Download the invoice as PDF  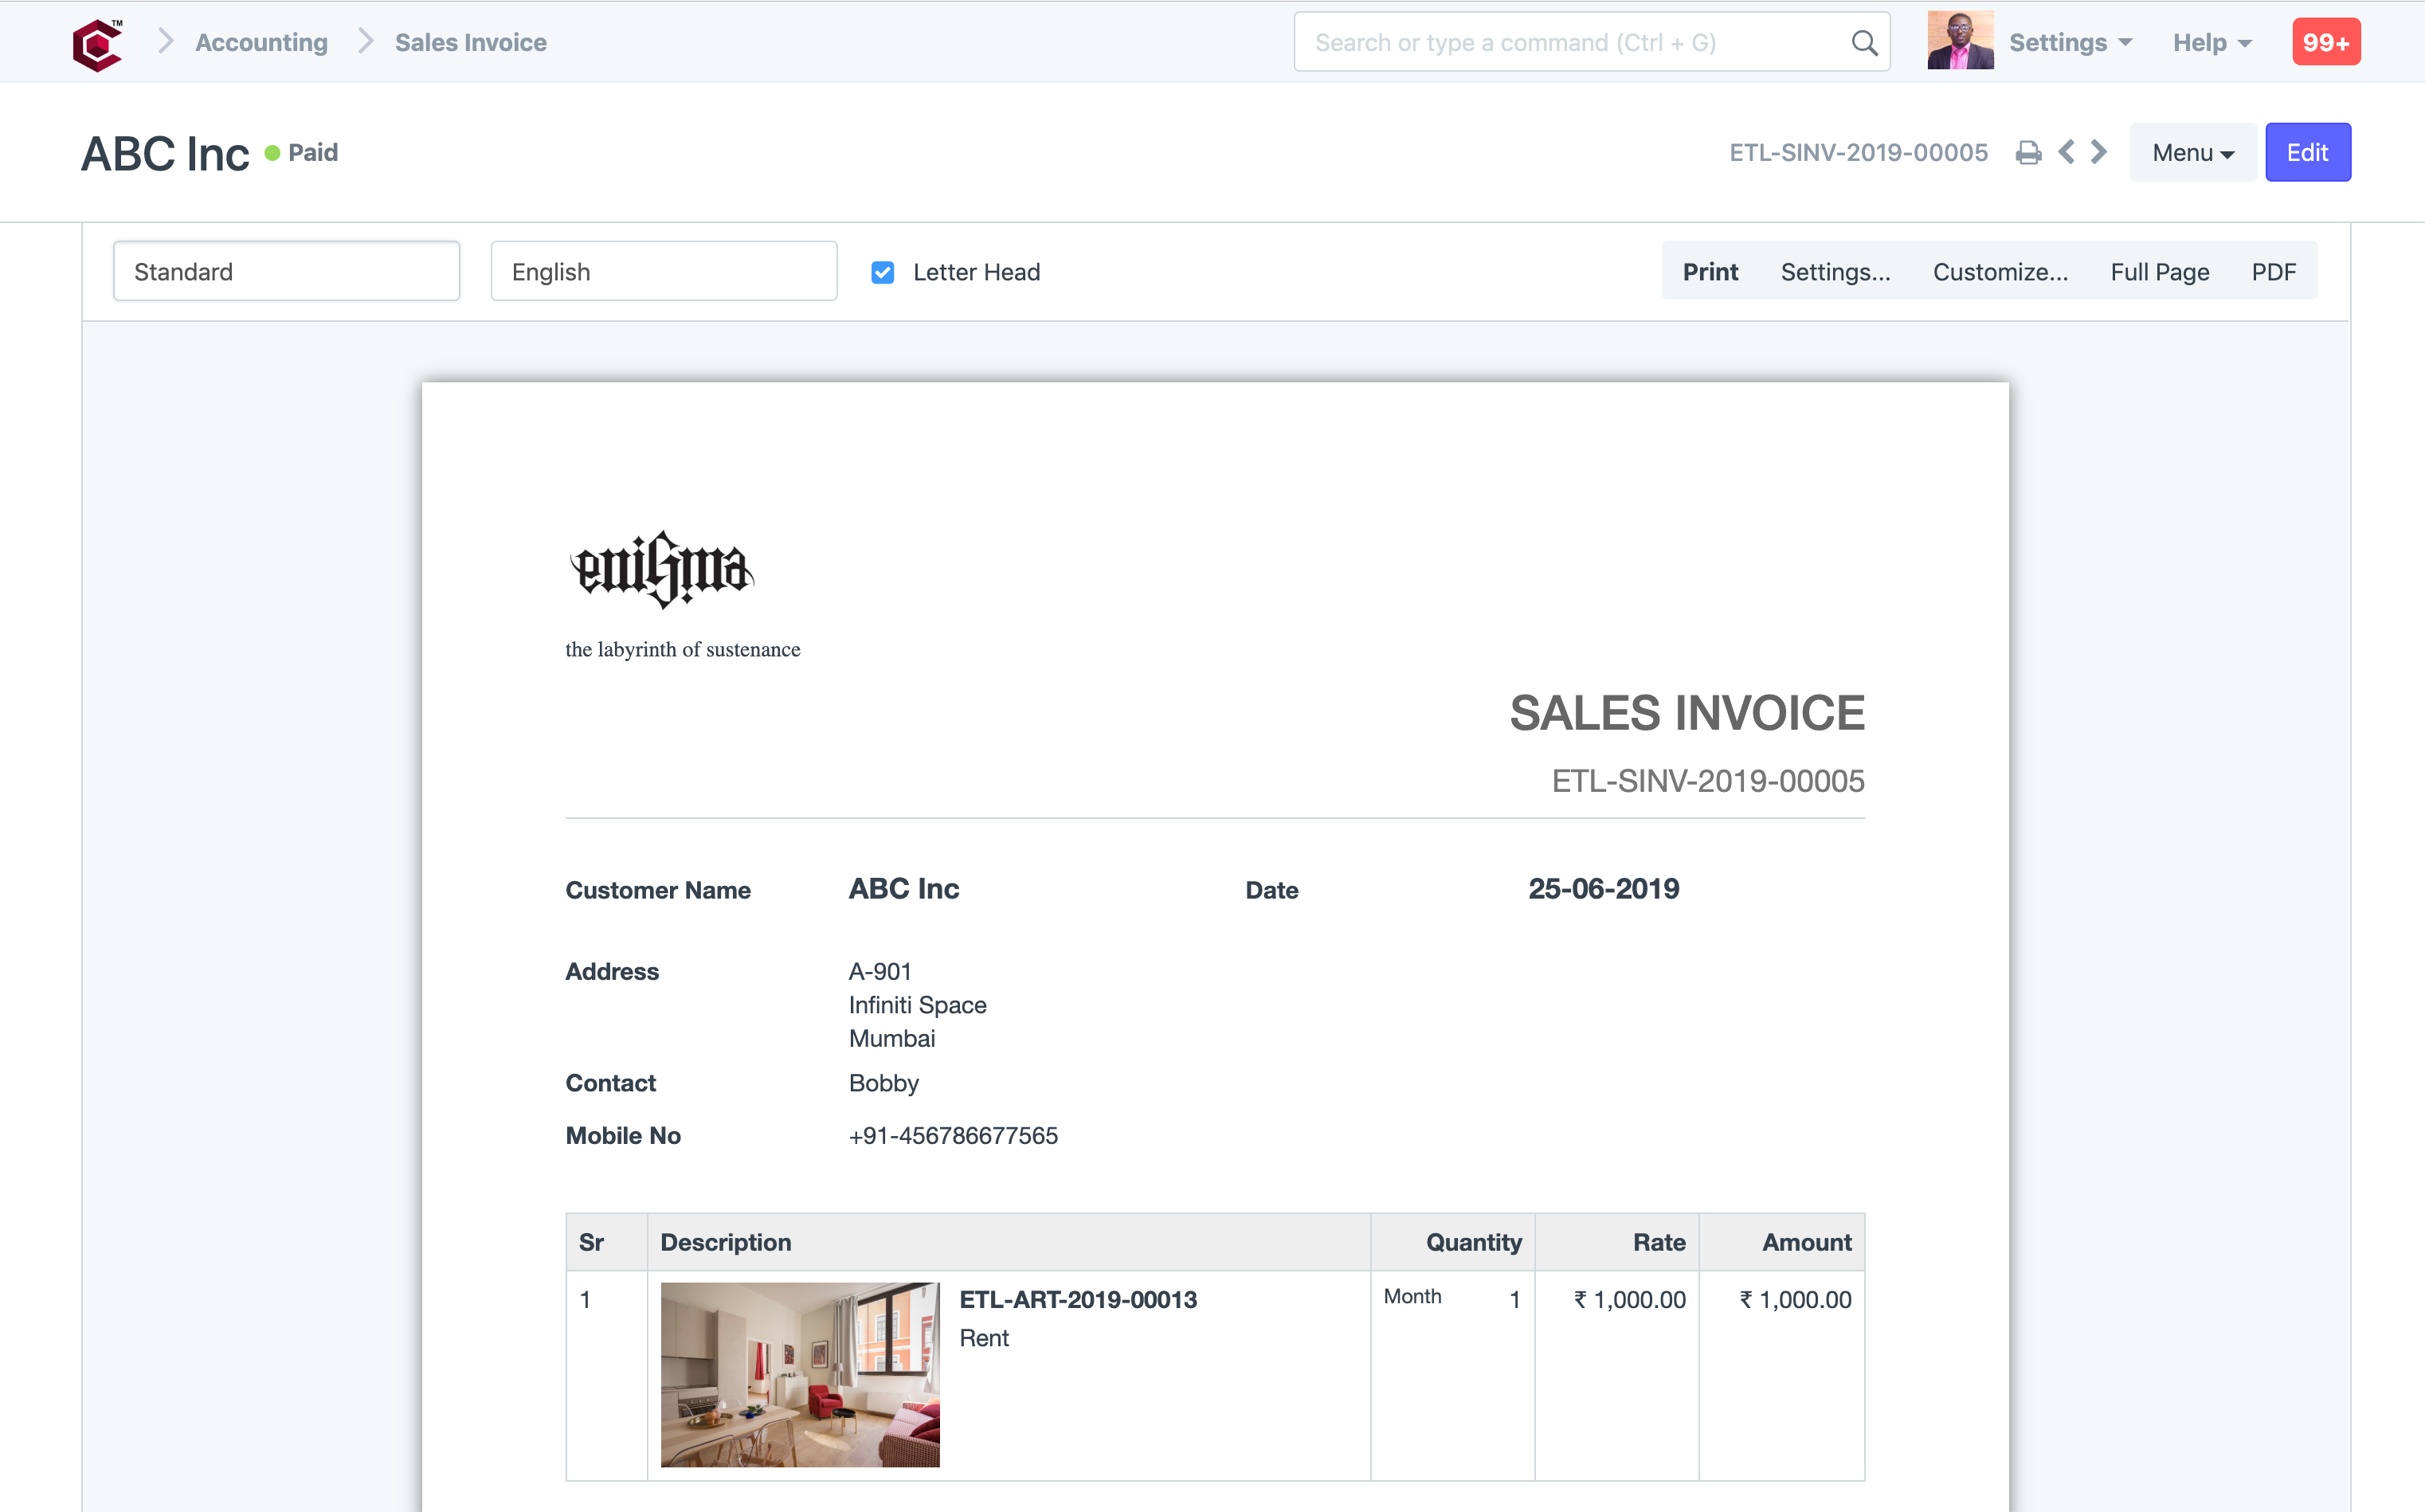pyautogui.click(x=2274, y=271)
